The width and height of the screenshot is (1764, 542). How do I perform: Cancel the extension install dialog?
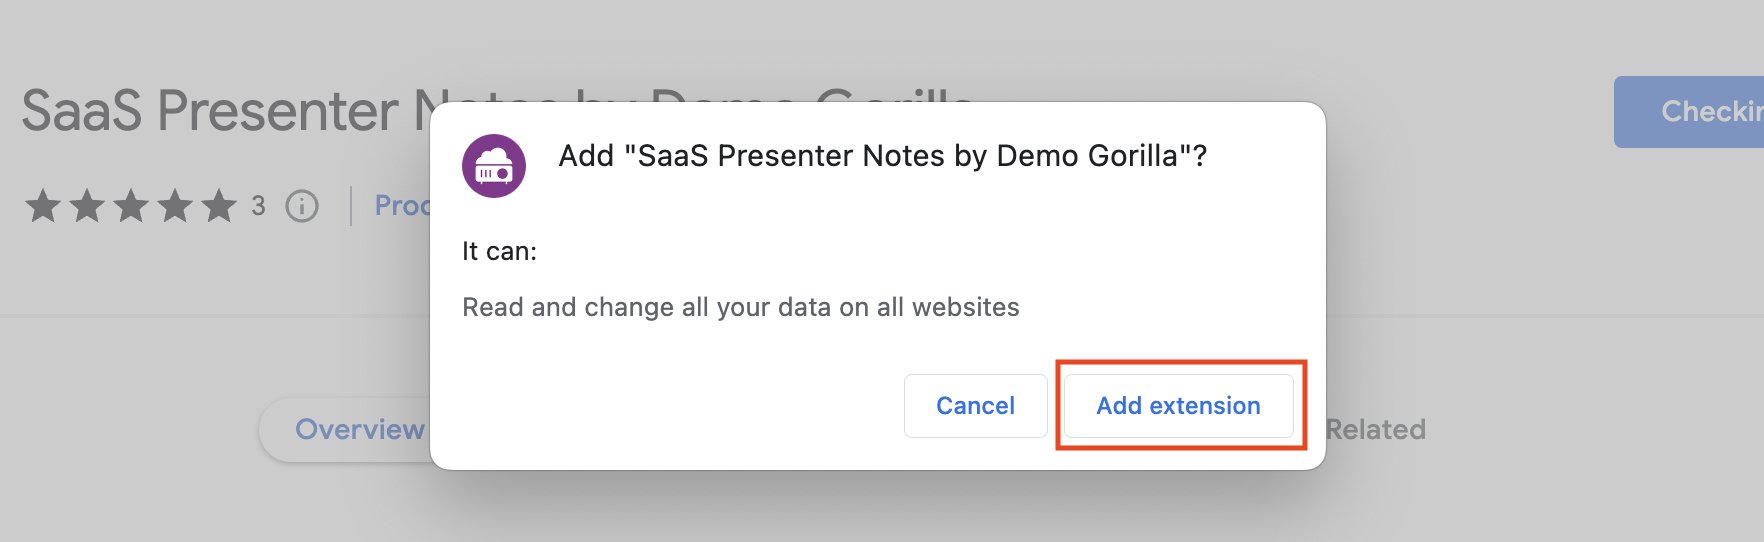click(975, 406)
